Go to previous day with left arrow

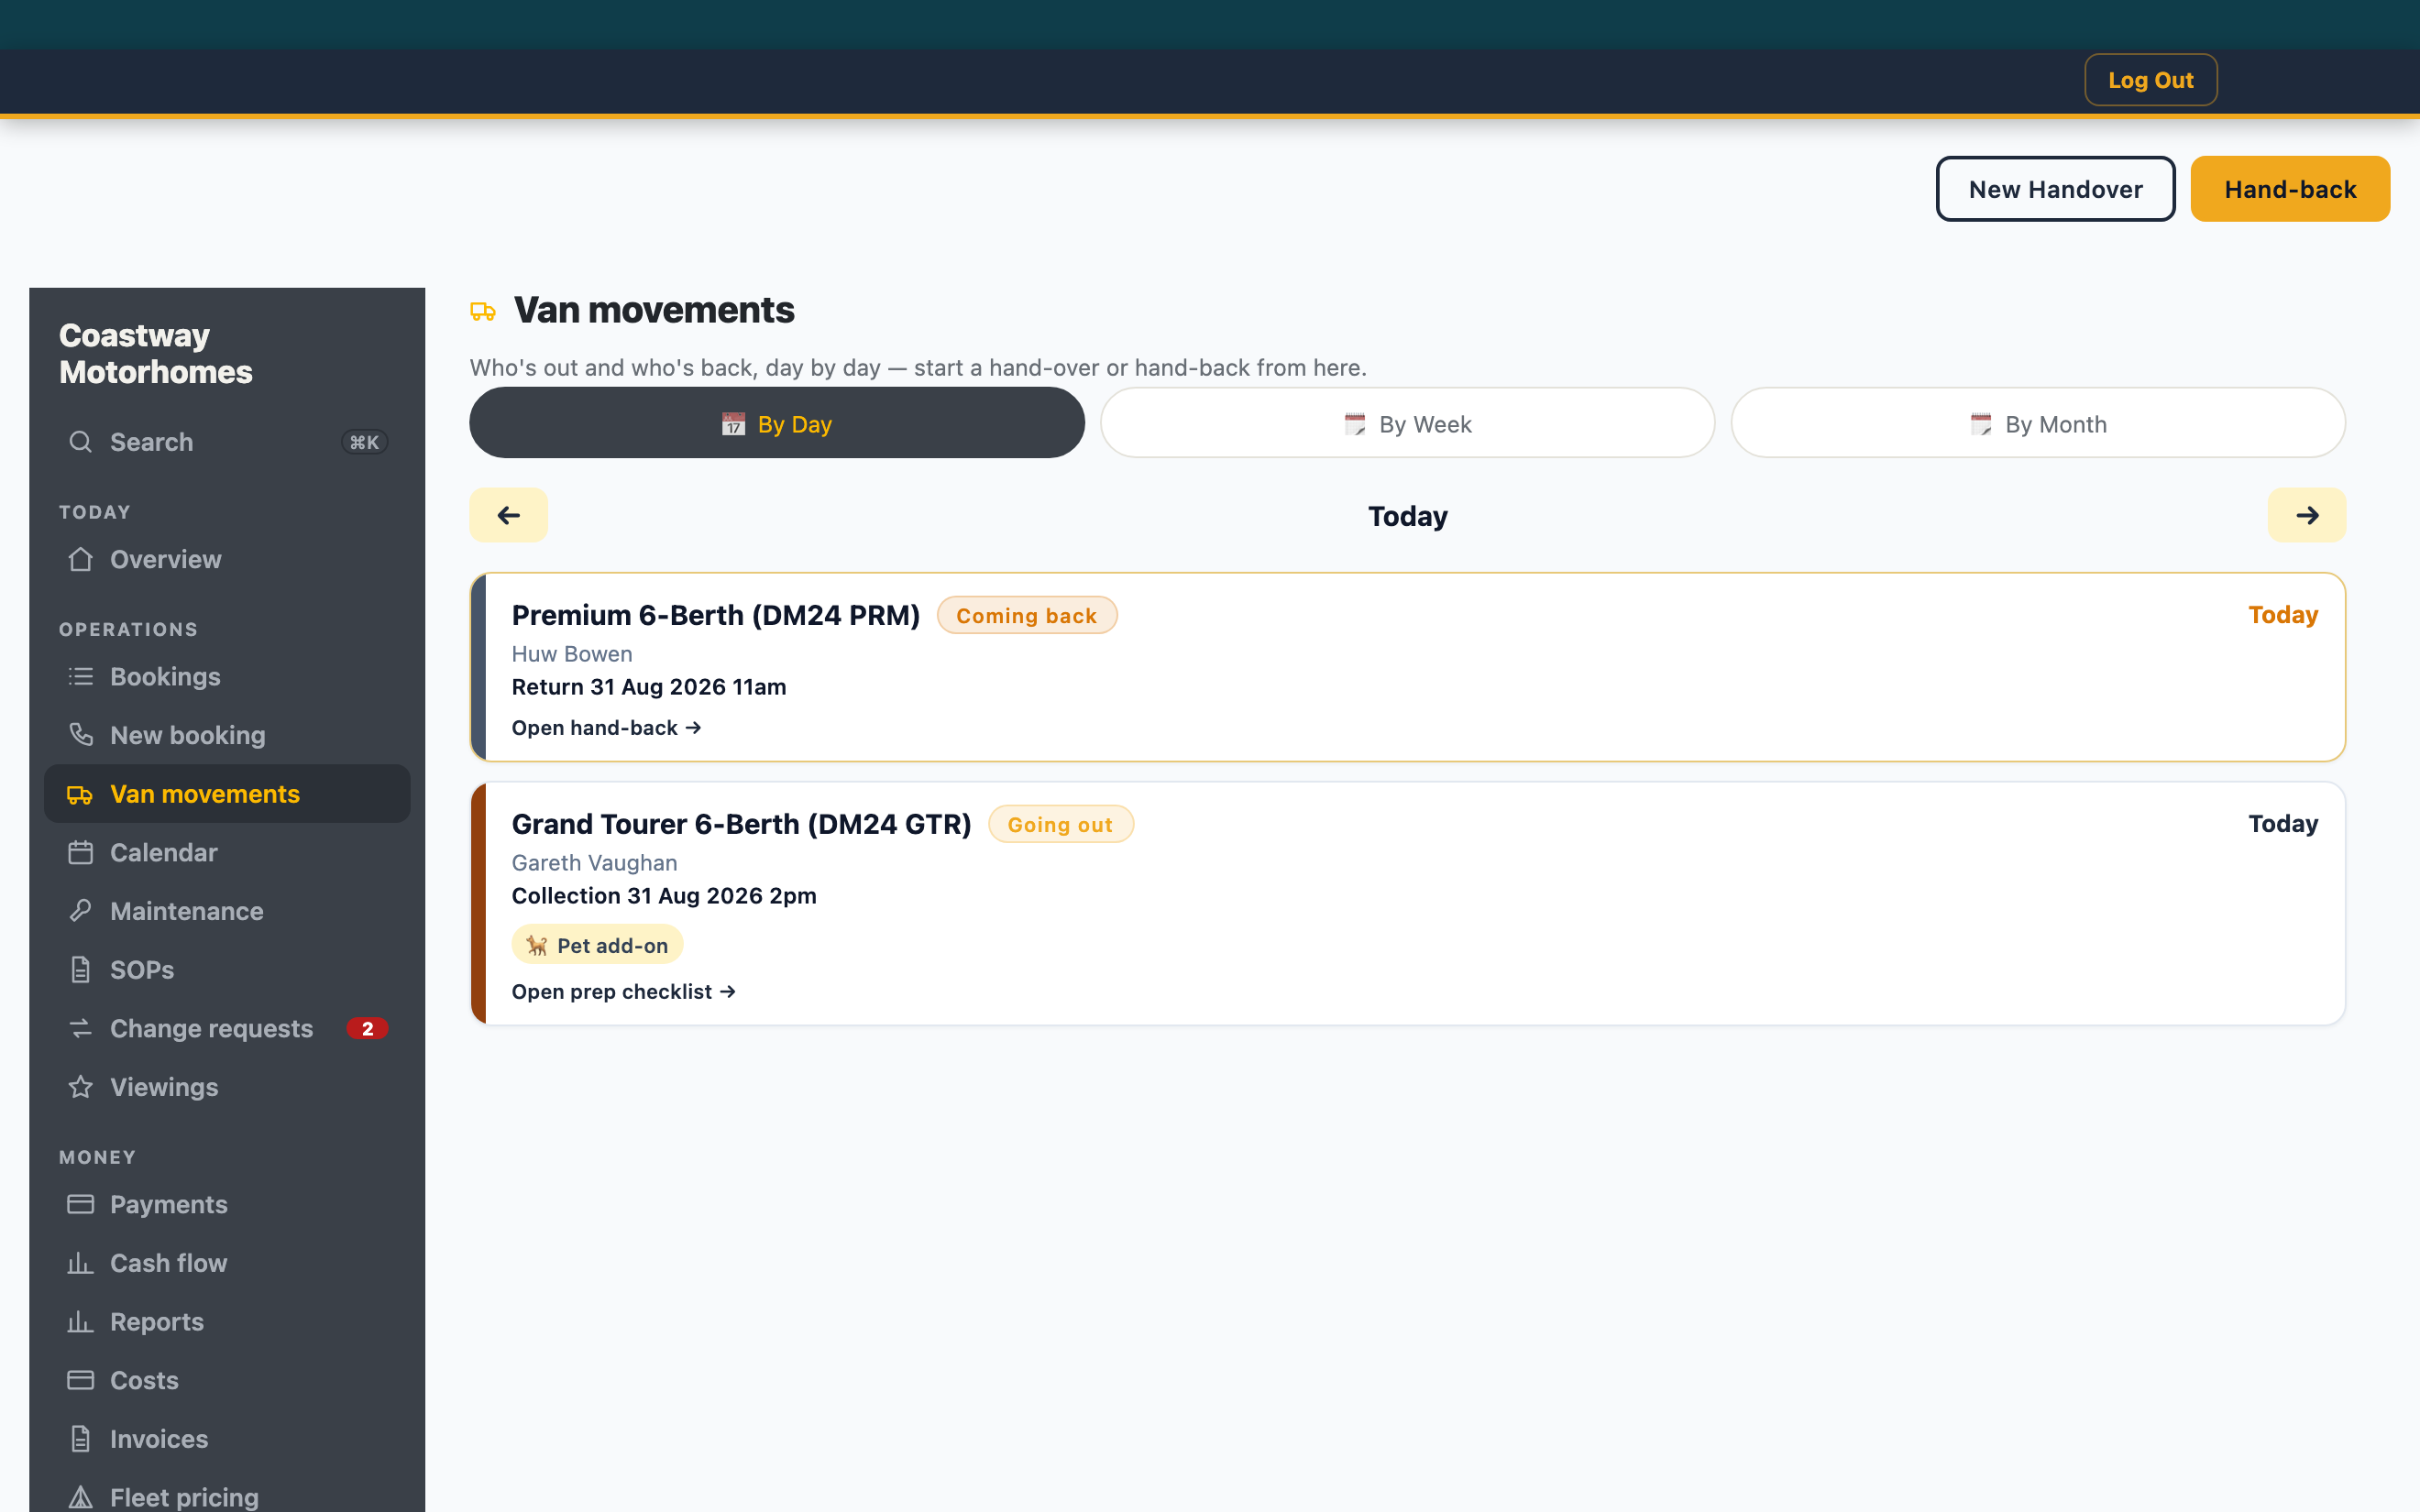pyautogui.click(x=509, y=515)
